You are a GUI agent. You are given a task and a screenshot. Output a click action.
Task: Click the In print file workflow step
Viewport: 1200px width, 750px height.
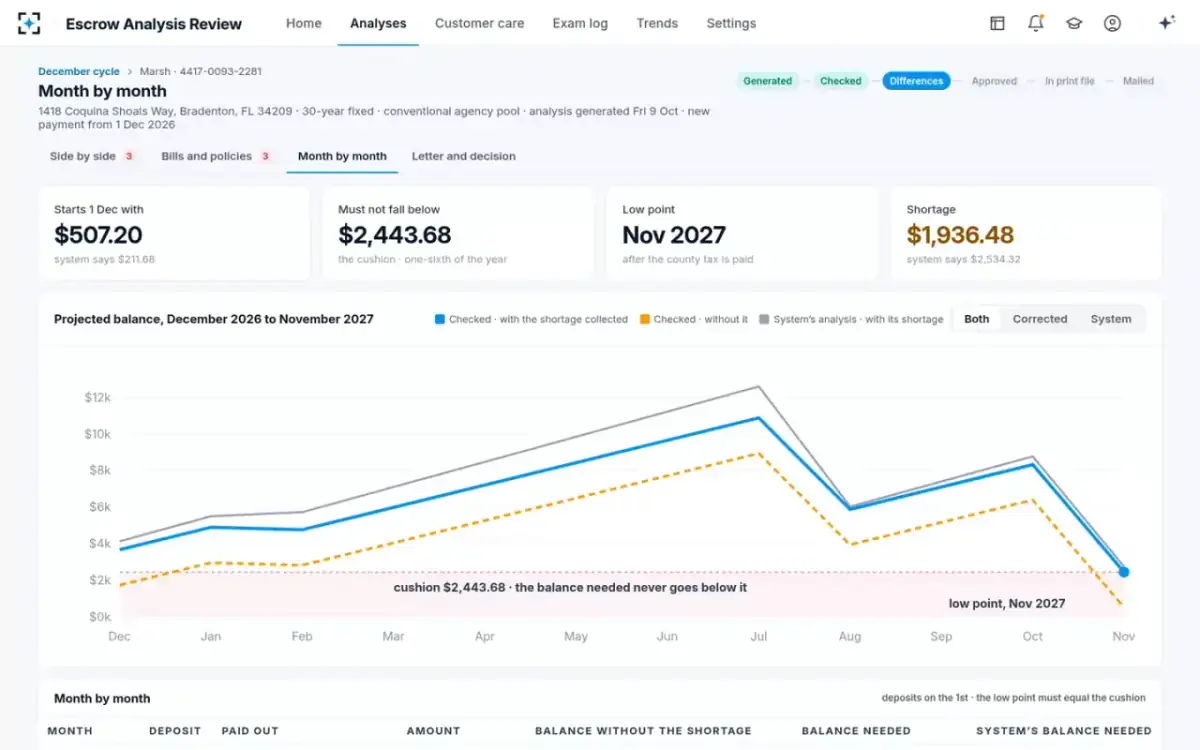click(1070, 81)
